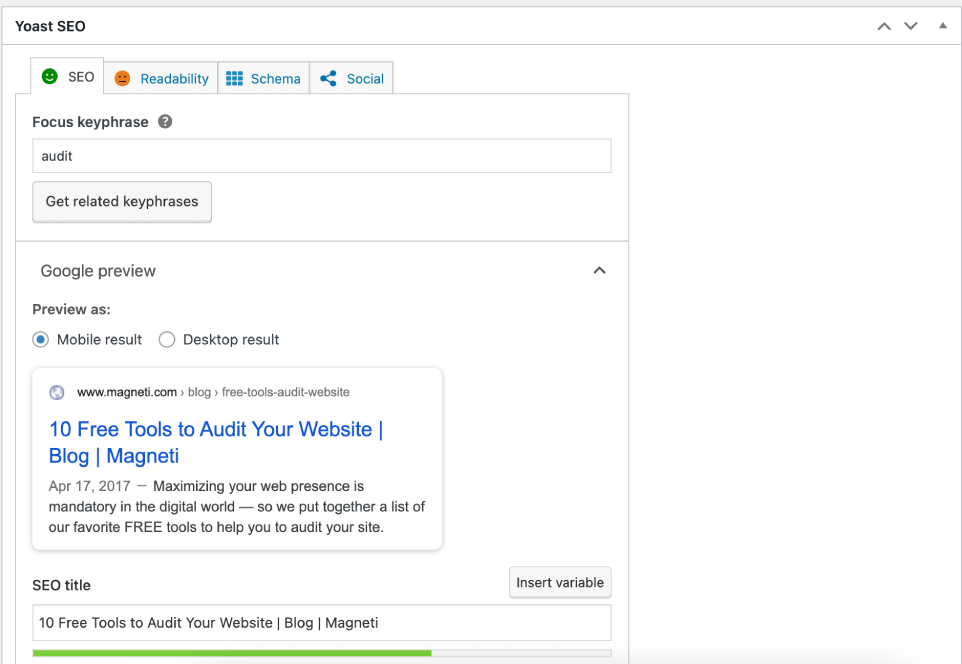This screenshot has height=664, width=962.
Task: Move Yoast SEO panel down arrow
Action: tap(911, 26)
